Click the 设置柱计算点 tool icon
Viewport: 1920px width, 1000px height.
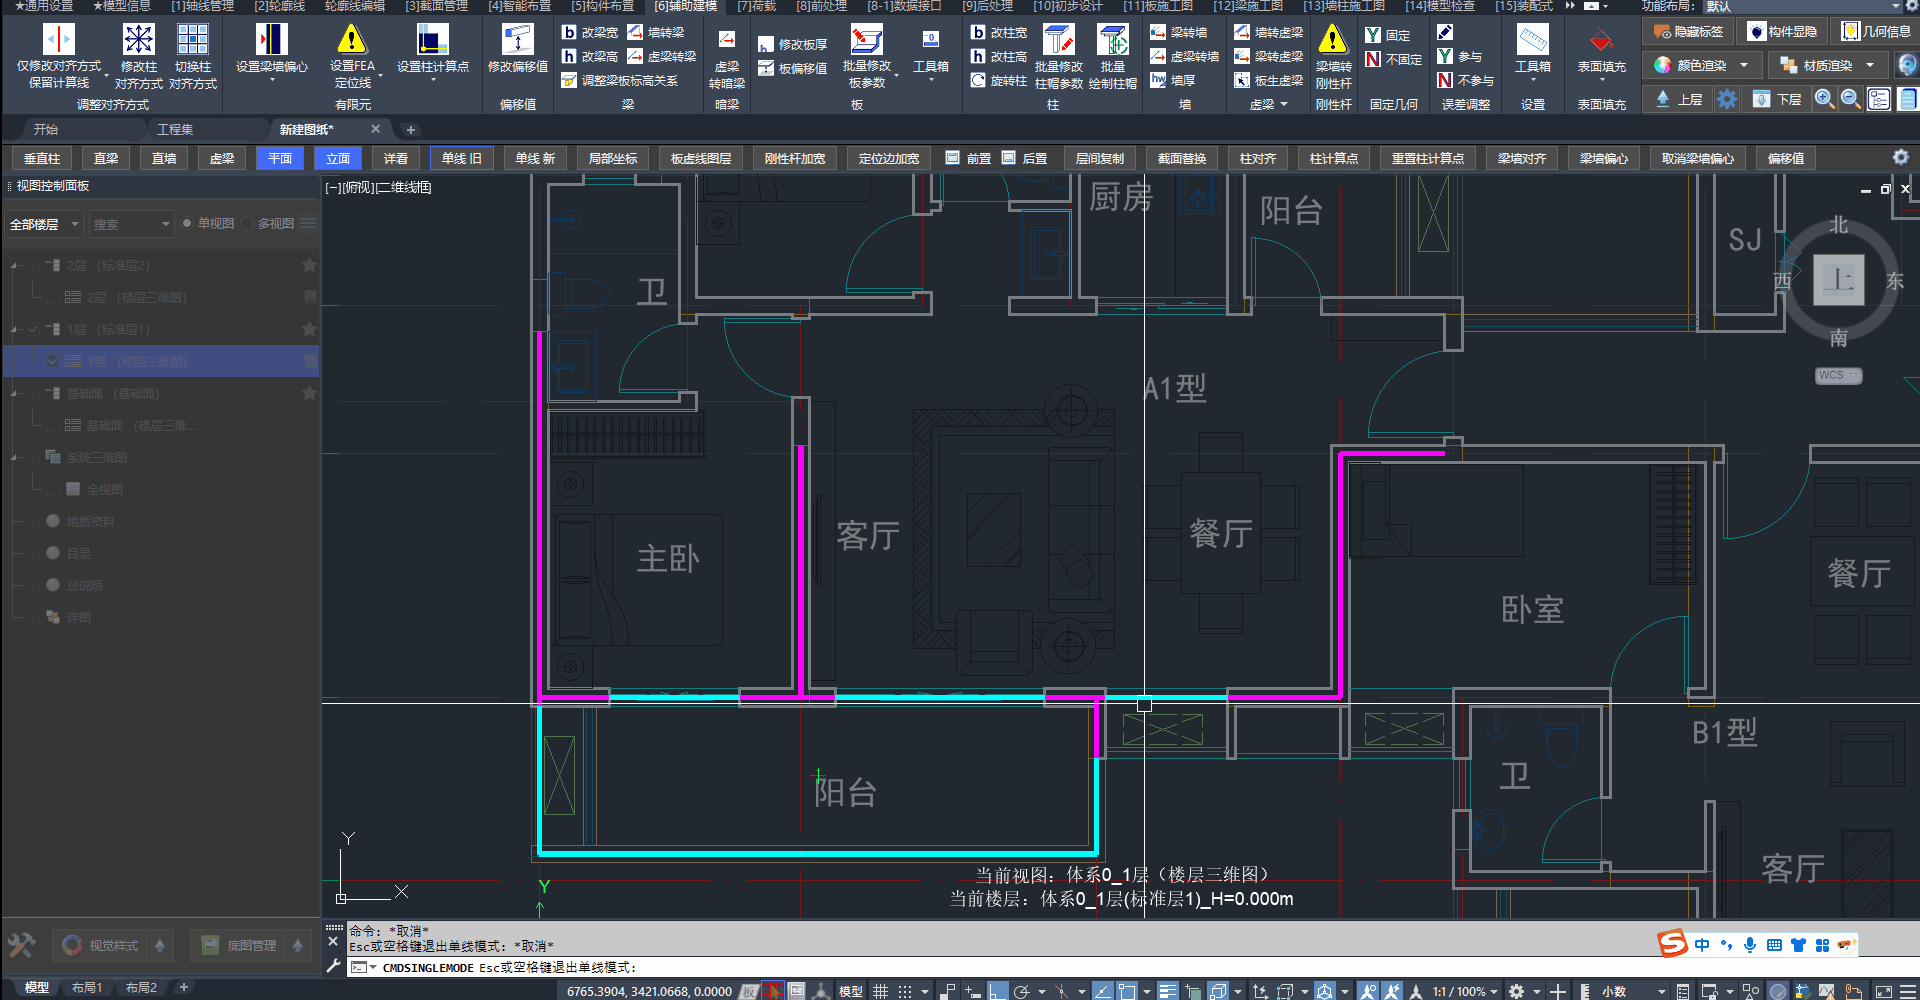432,40
